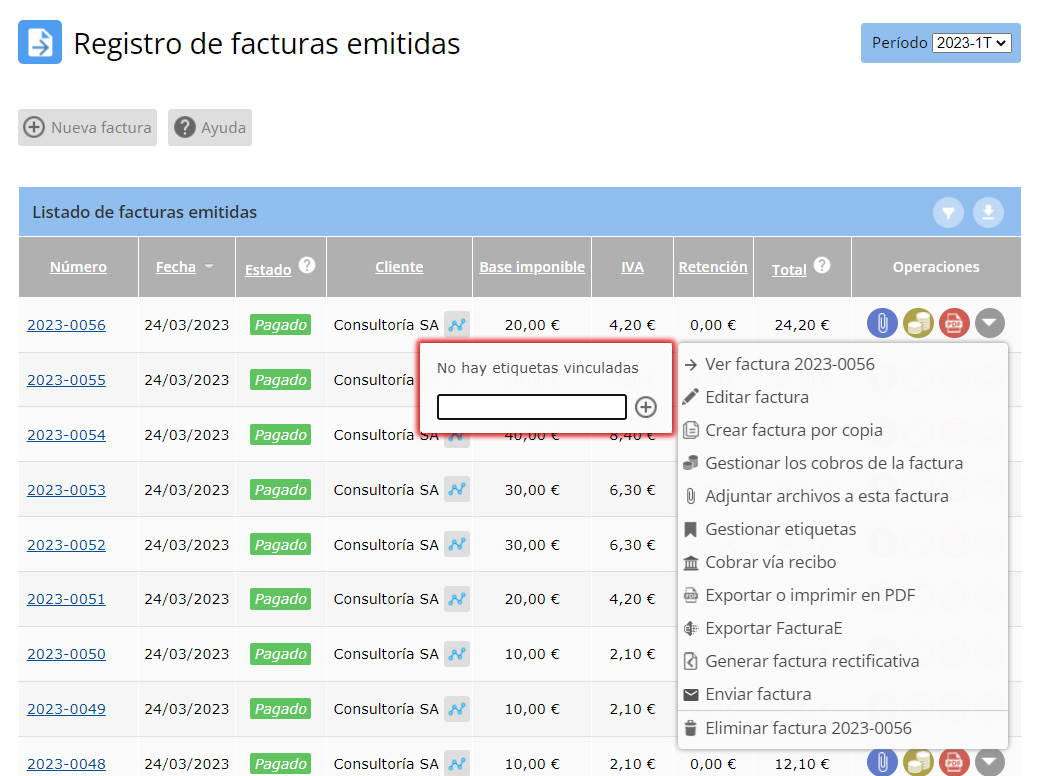Click the registro de facturas page icon

tap(40, 42)
